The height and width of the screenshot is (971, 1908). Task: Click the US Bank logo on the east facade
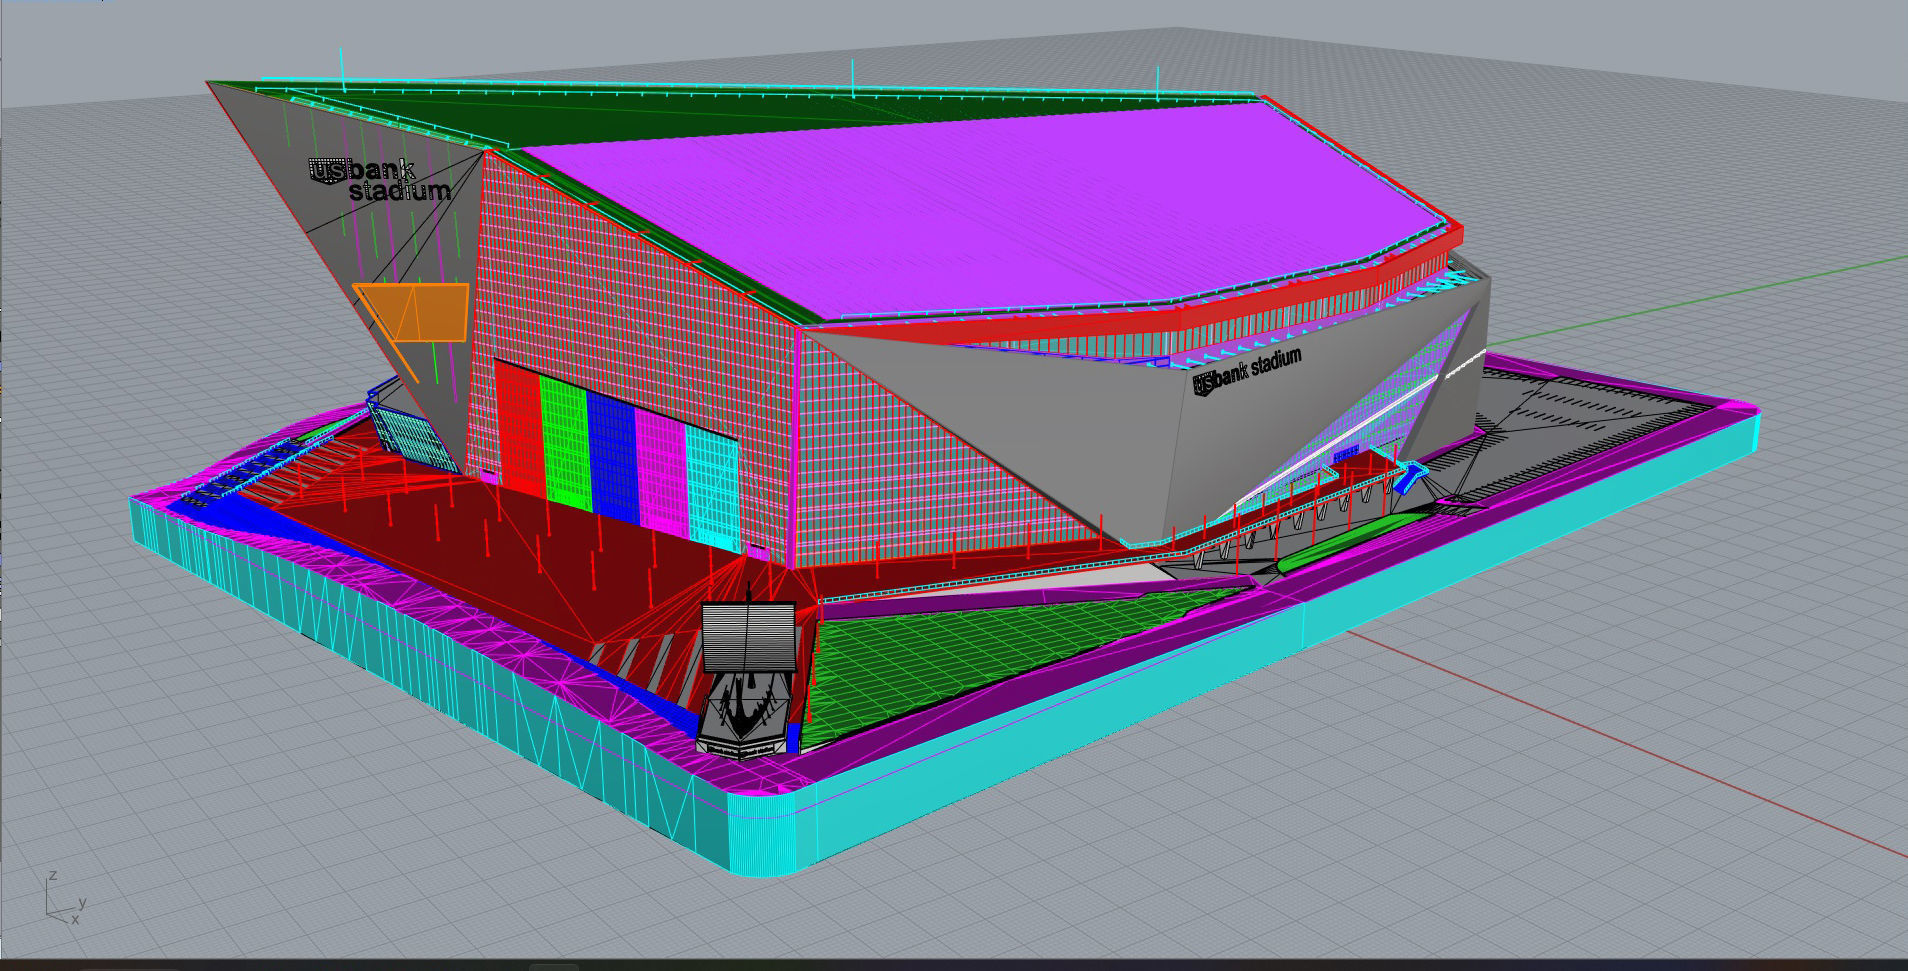click(x=1248, y=370)
